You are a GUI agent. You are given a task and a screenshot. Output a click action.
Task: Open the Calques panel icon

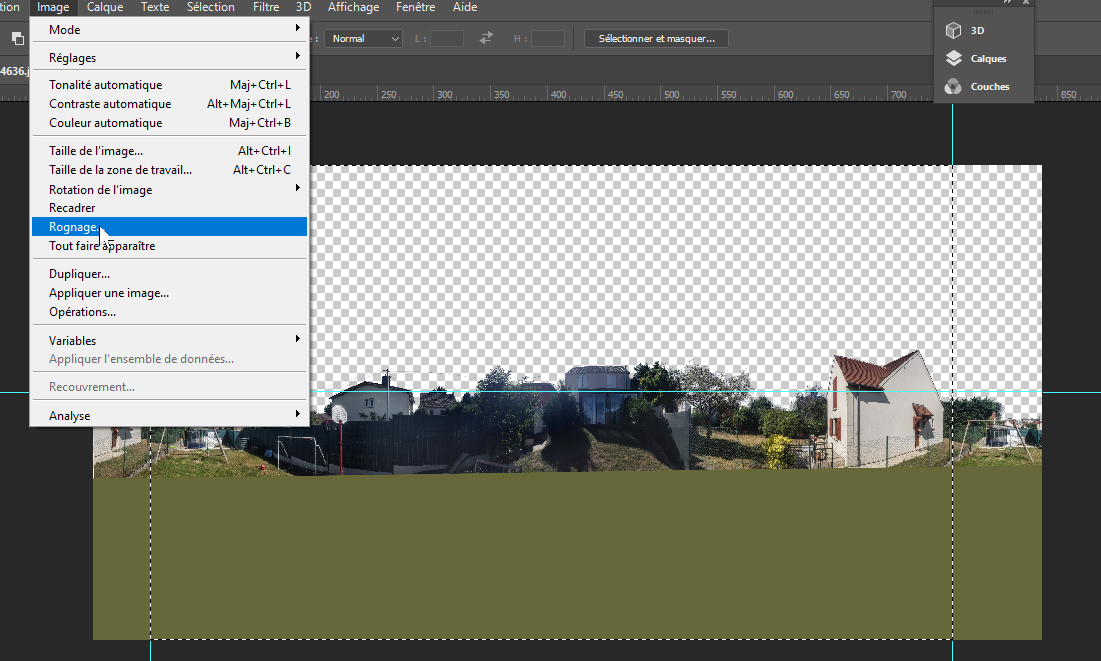point(954,59)
